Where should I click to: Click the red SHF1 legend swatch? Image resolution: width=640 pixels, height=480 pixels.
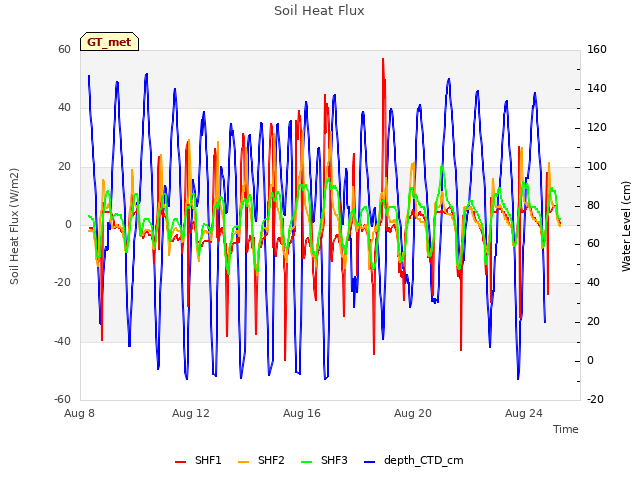[x=180, y=462]
